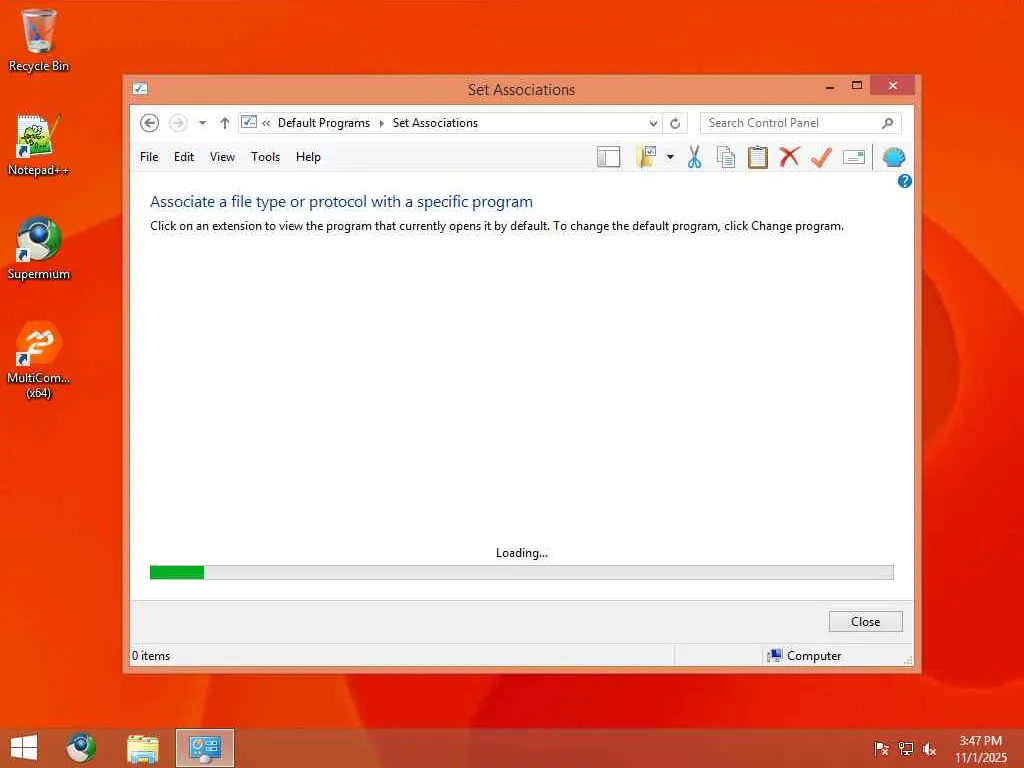Maximize the Set Associations window

coord(857,86)
